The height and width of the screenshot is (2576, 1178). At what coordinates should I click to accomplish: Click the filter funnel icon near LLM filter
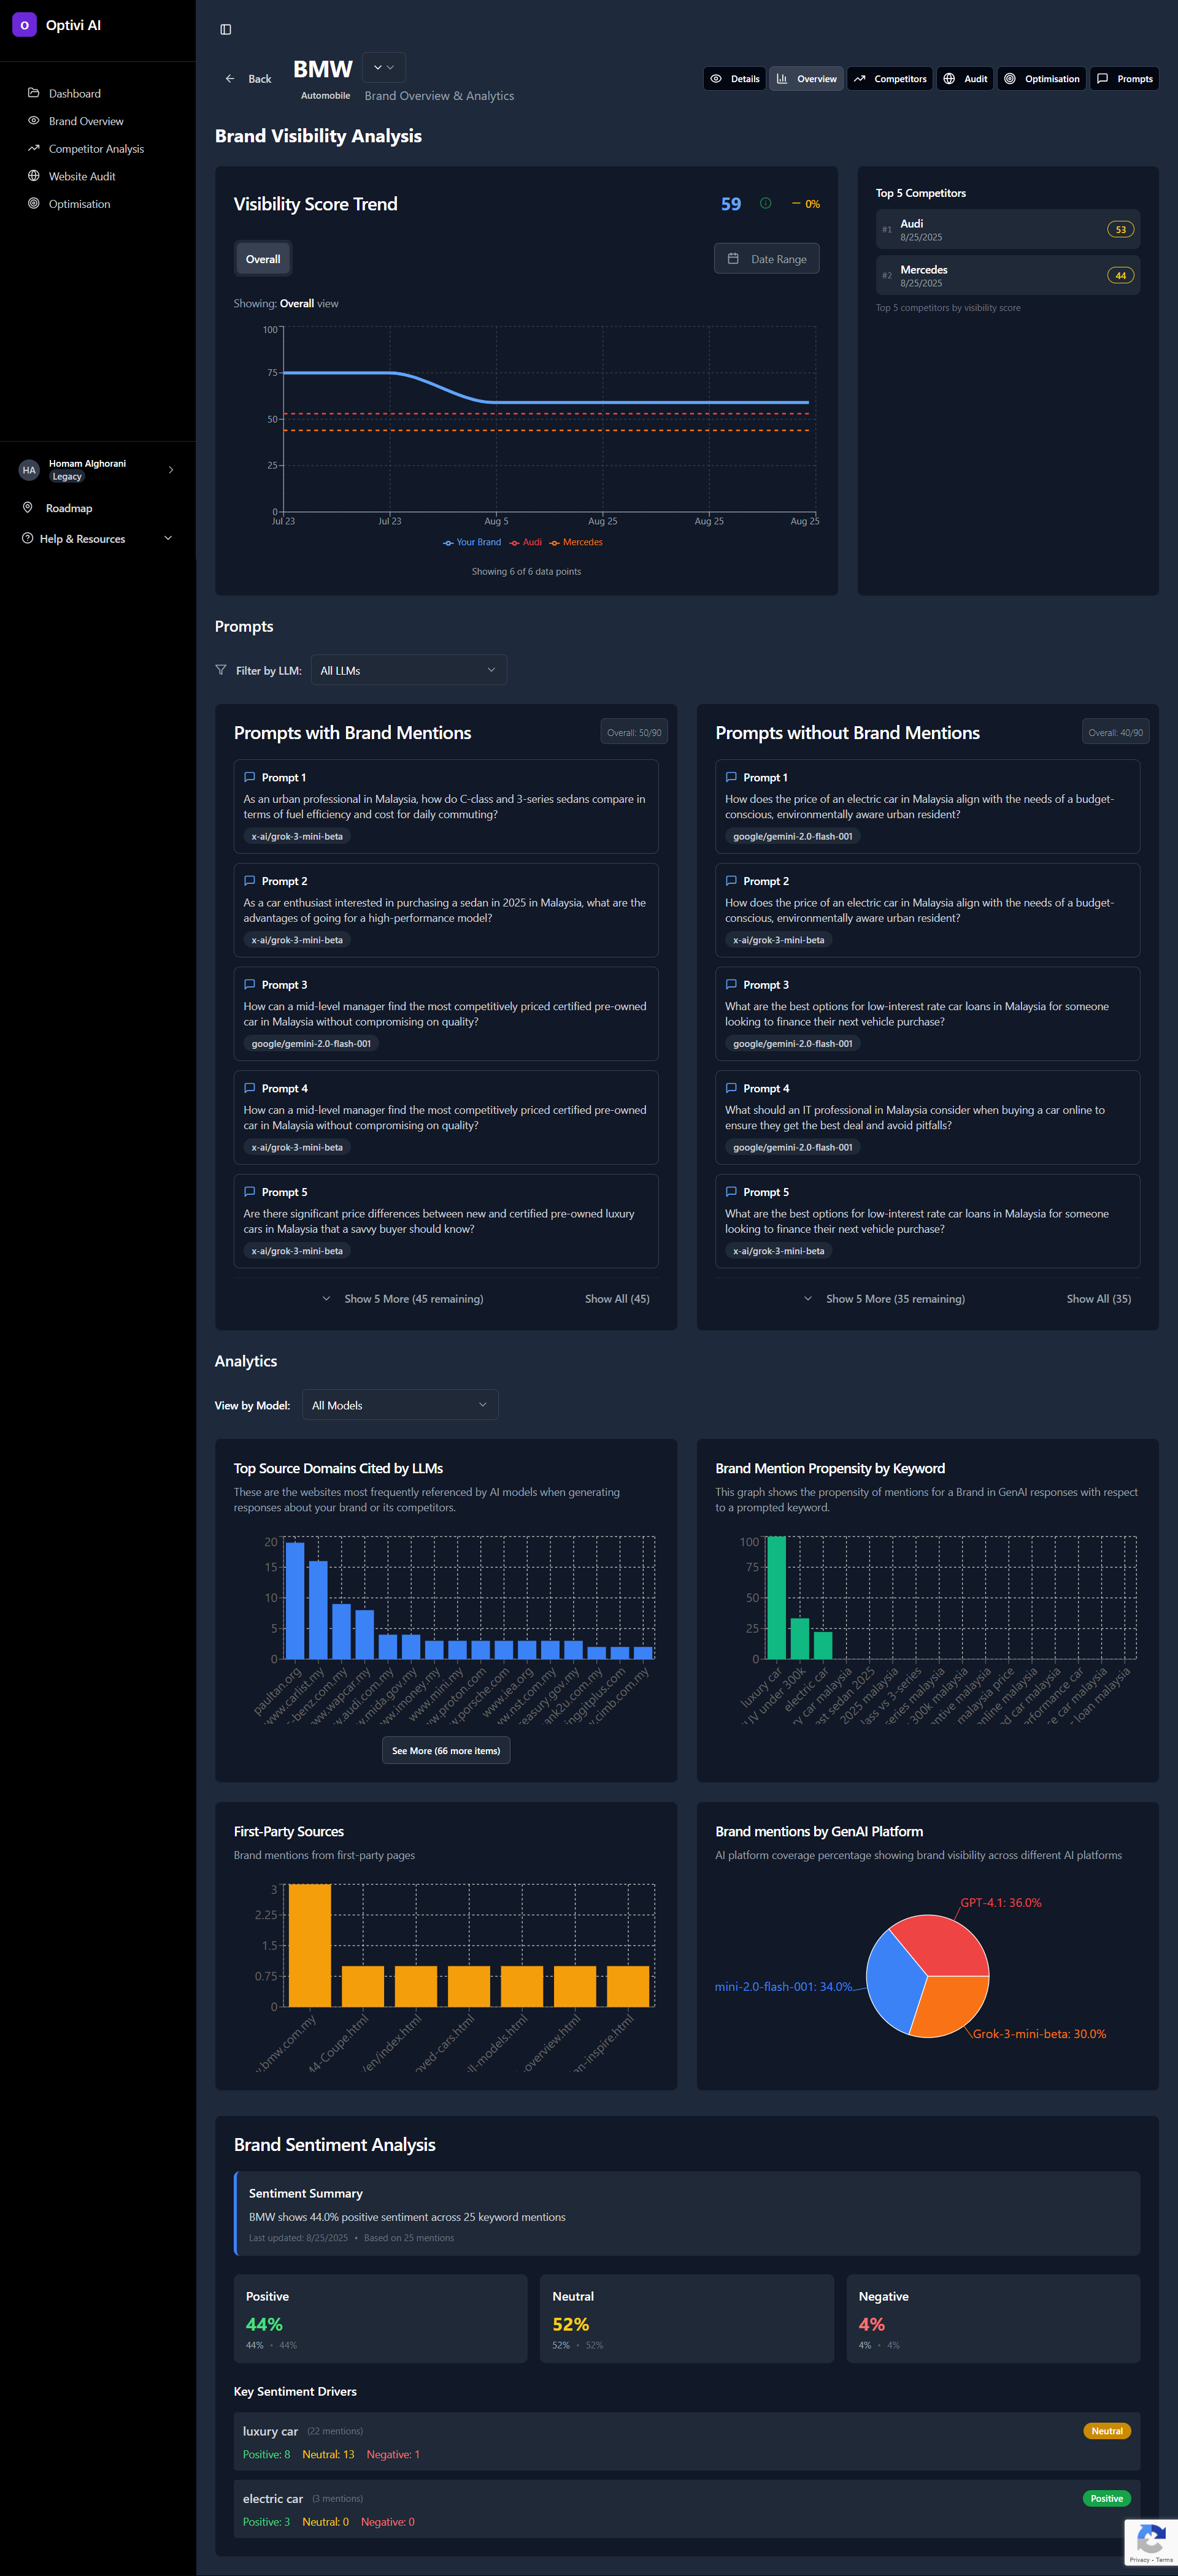[x=221, y=671]
